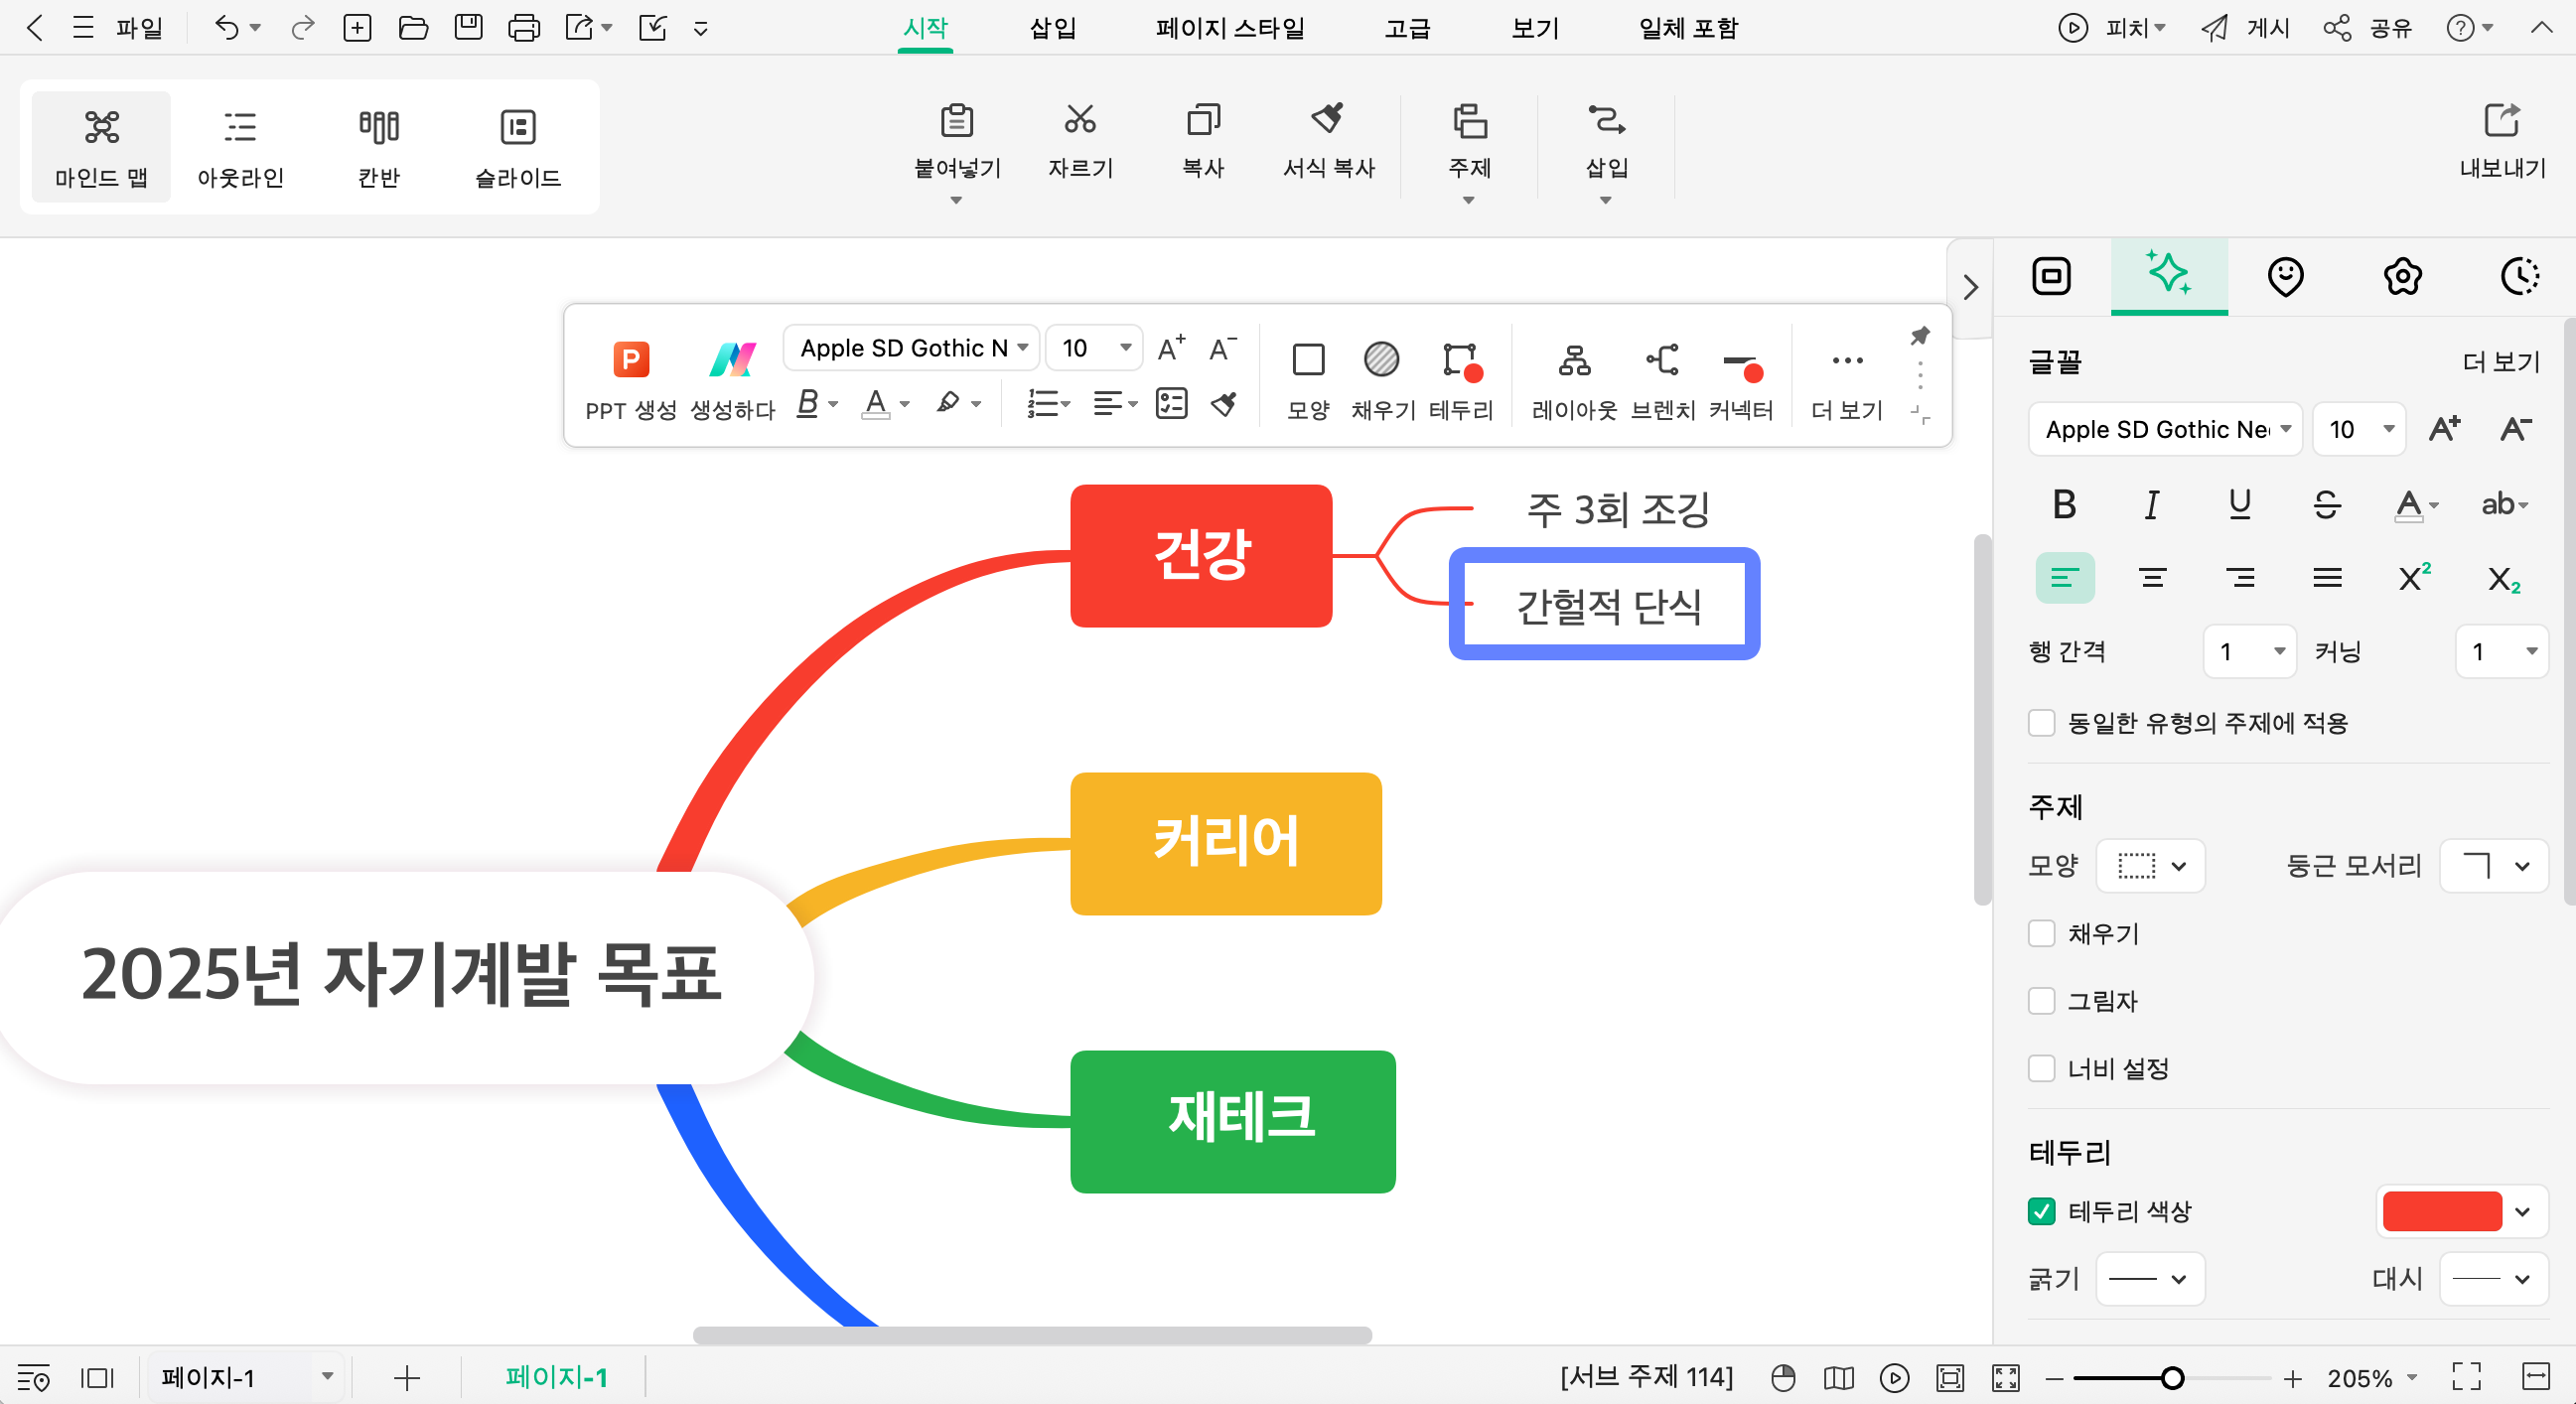Pin the floating toolbar
This screenshot has height=1404, width=2576.
pos(1920,336)
